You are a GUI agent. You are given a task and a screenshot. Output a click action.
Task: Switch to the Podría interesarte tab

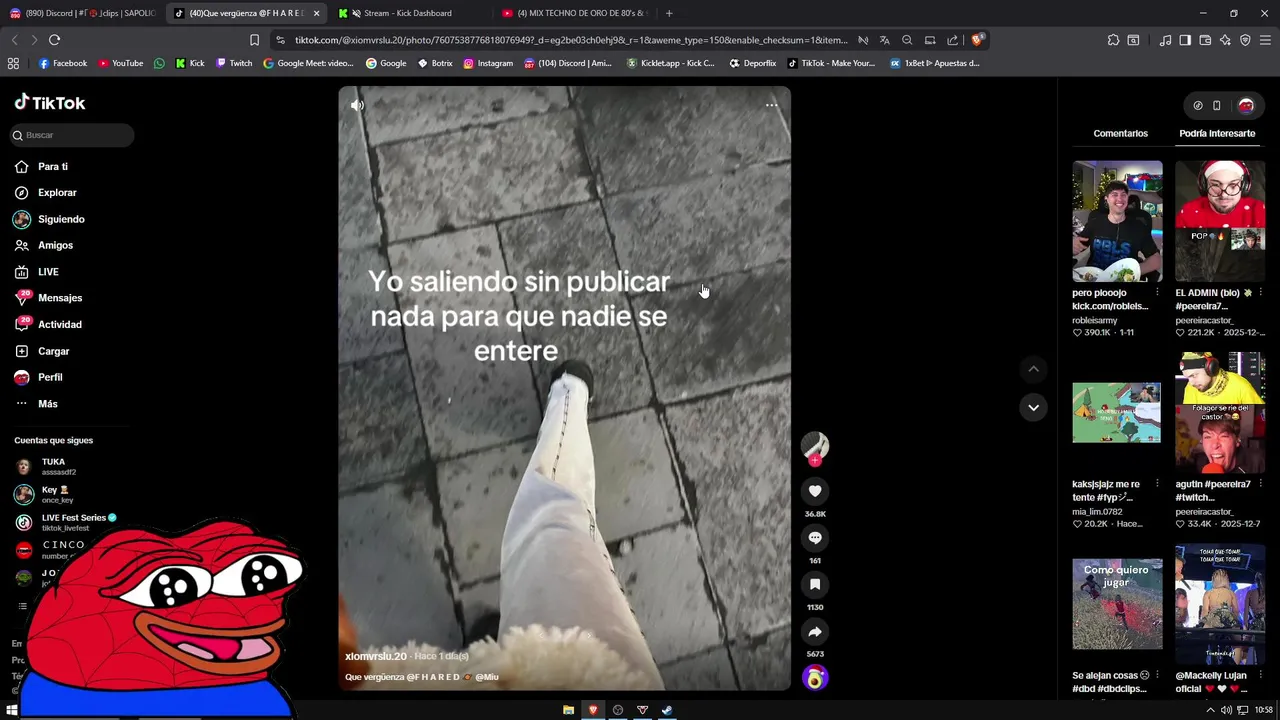(1217, 133)
